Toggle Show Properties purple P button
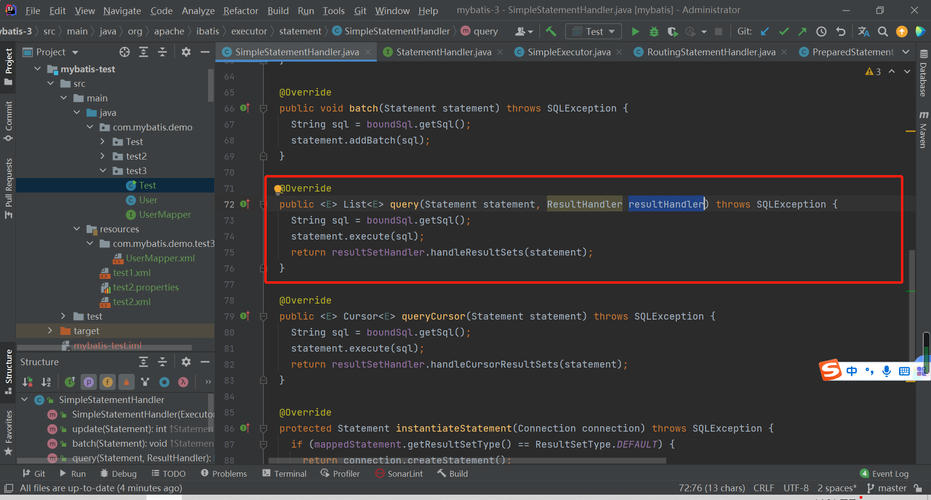931x500 pixels. tap(88, 382)
